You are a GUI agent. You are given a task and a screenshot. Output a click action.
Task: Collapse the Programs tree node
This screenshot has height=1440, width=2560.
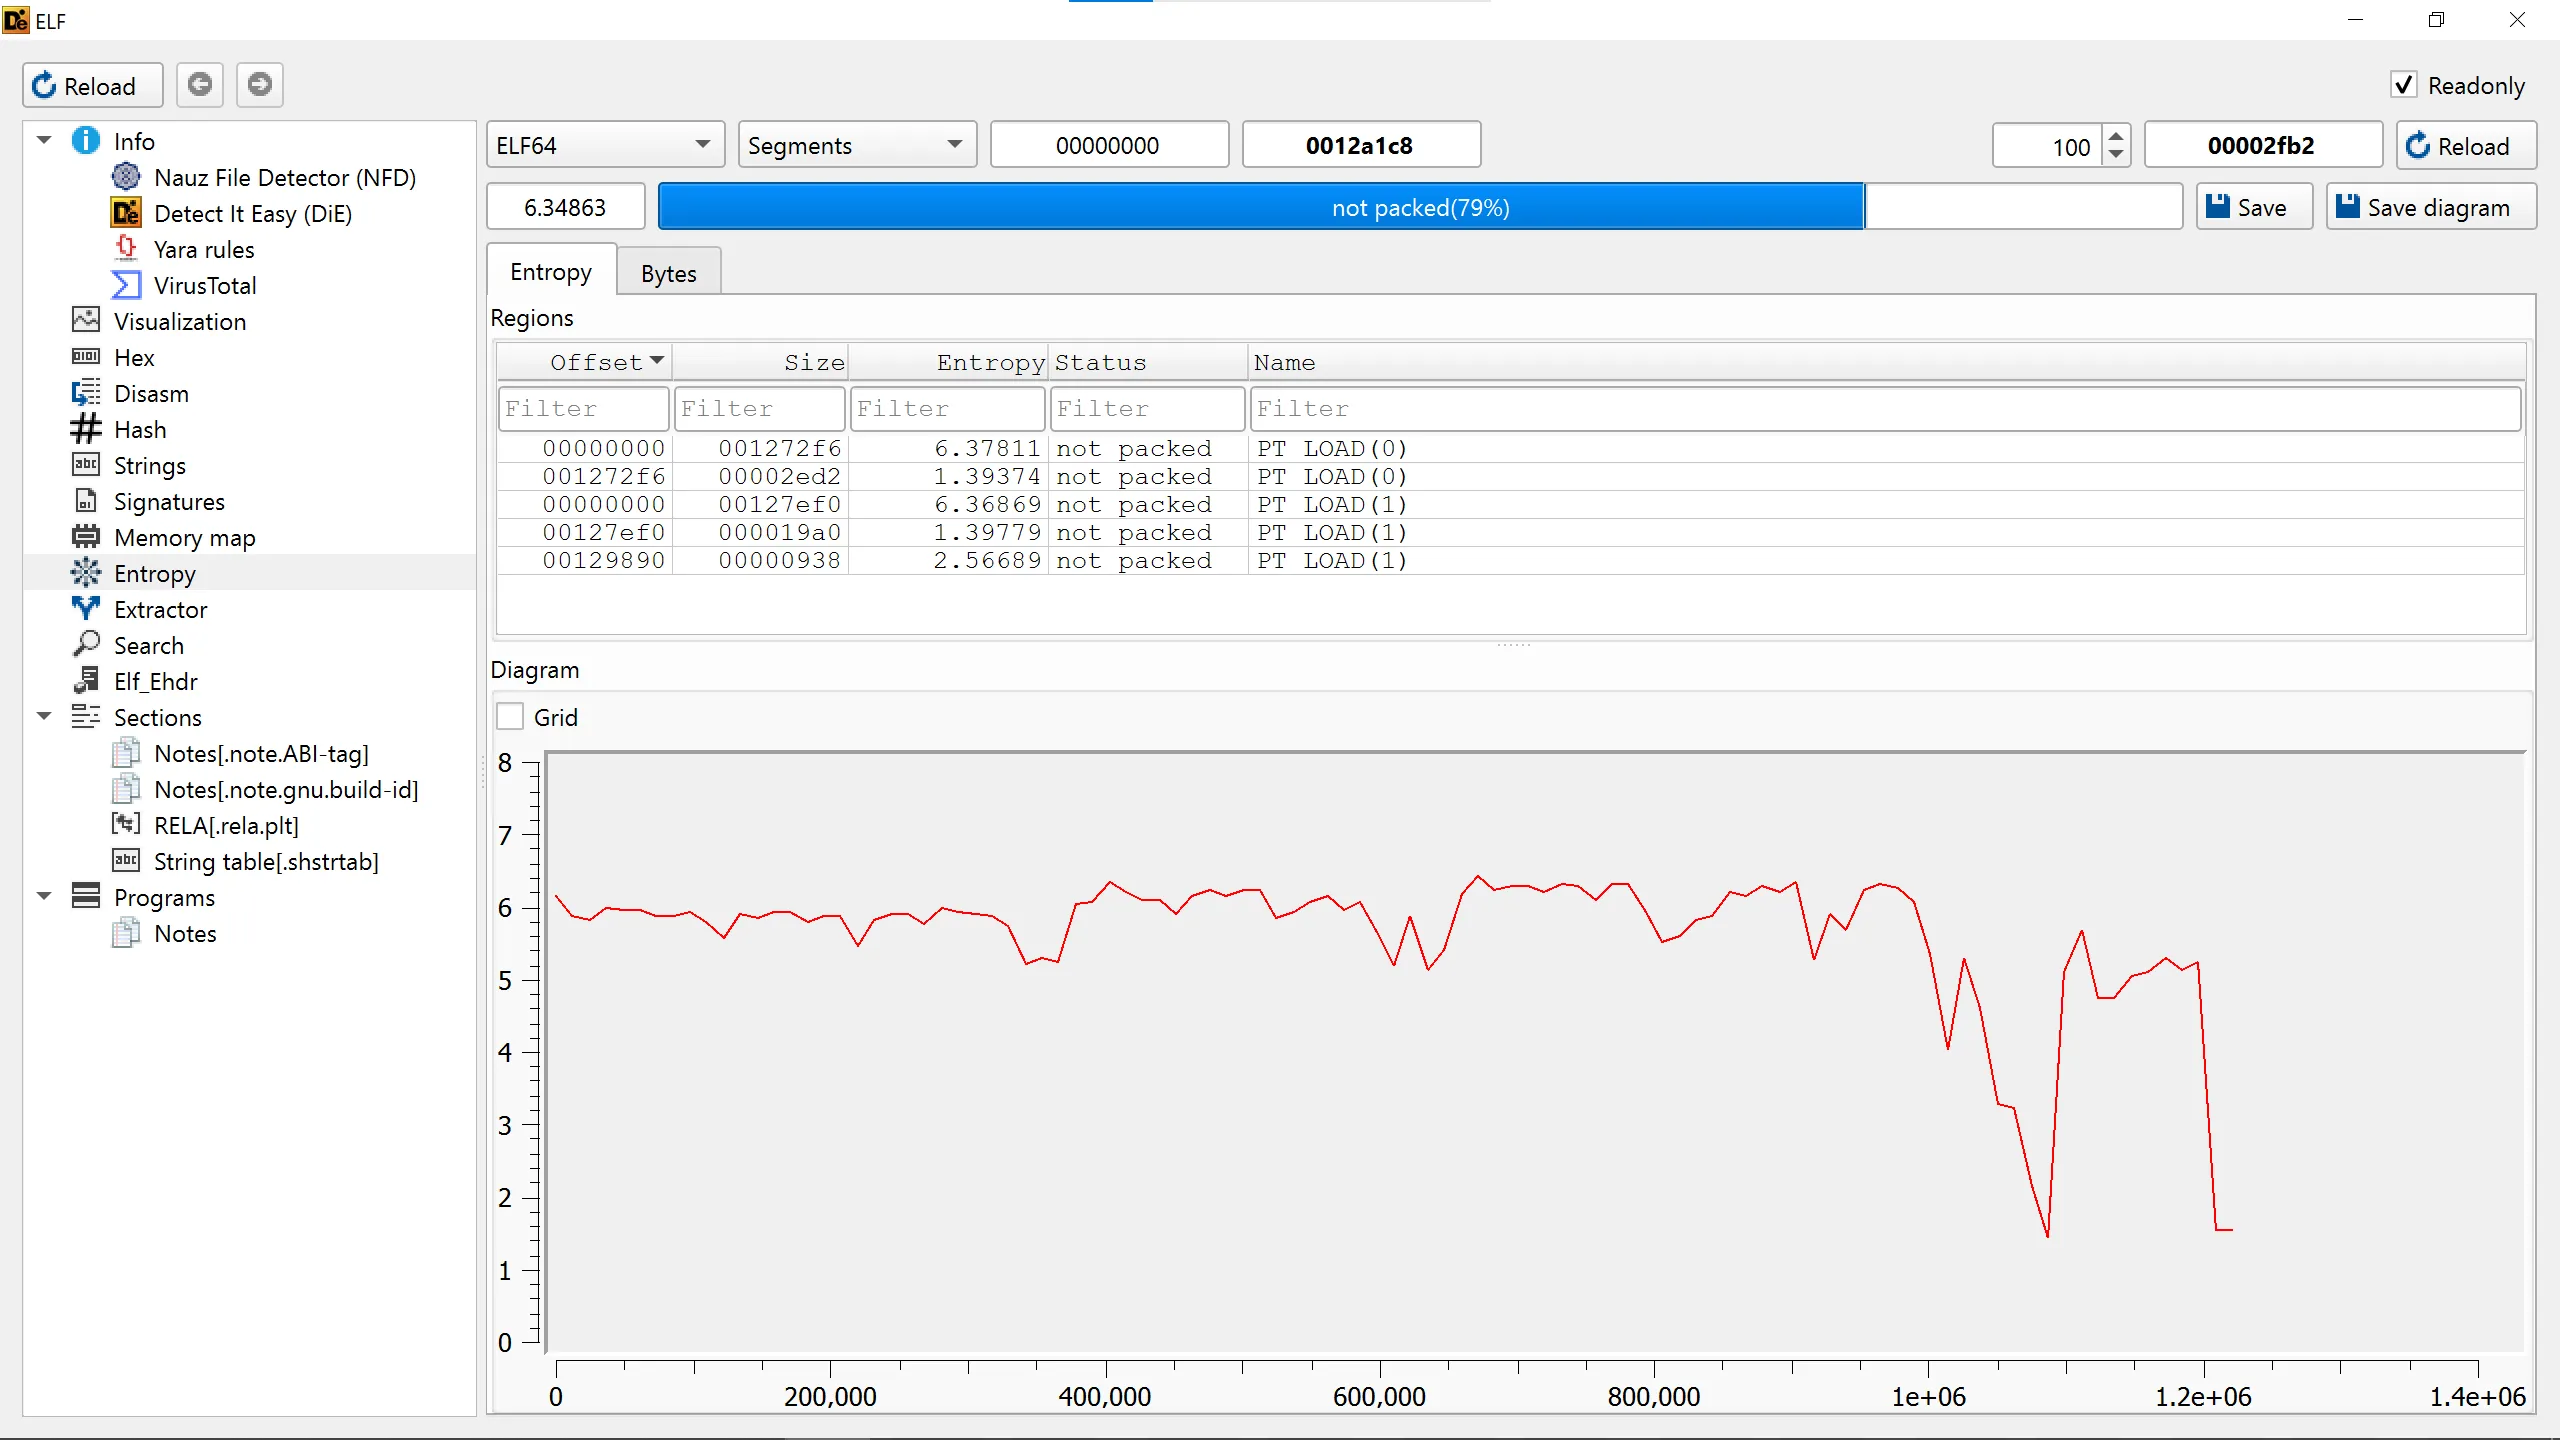[44, 897]
